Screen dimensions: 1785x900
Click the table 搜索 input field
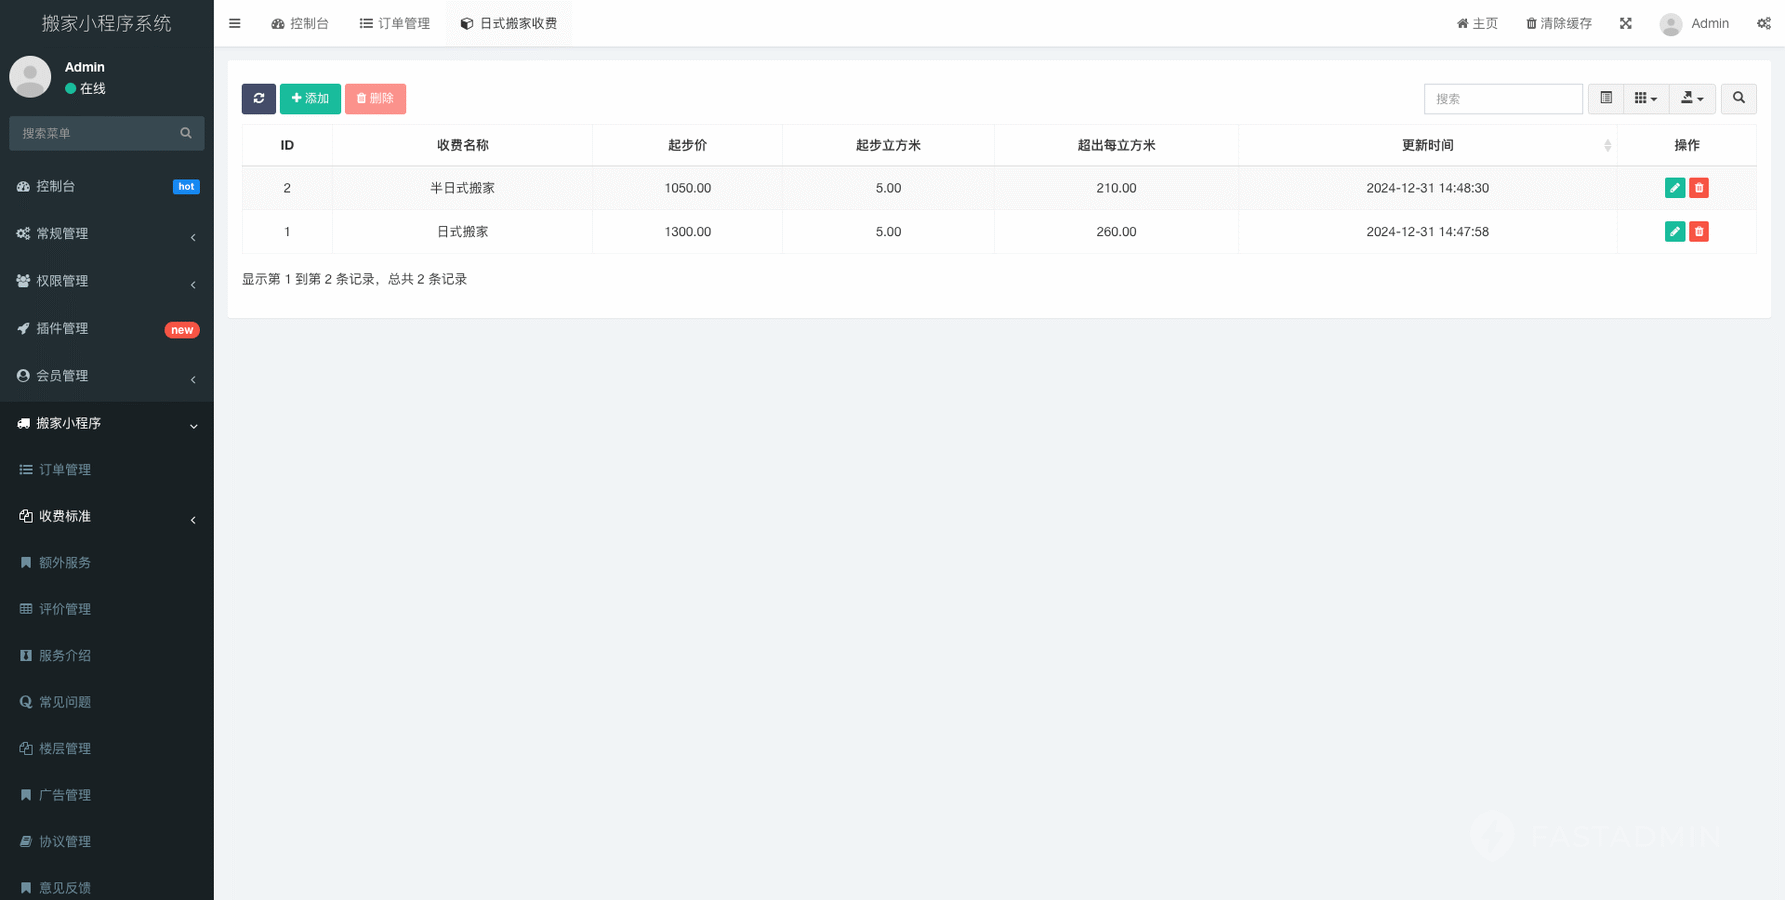[x=1502, y=98]
